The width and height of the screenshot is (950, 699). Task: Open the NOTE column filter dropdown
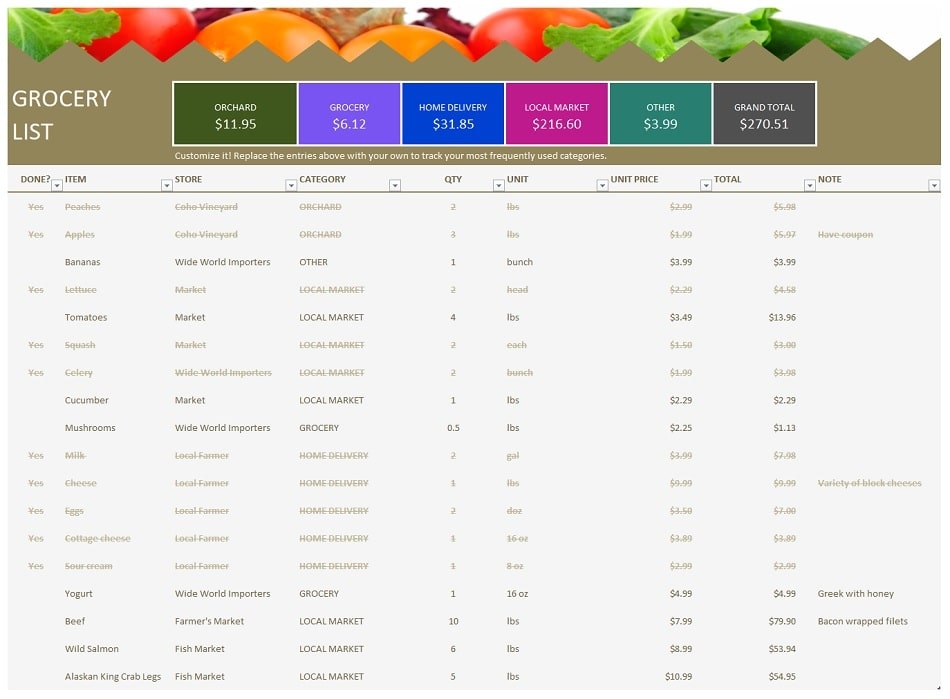point(935,184)
